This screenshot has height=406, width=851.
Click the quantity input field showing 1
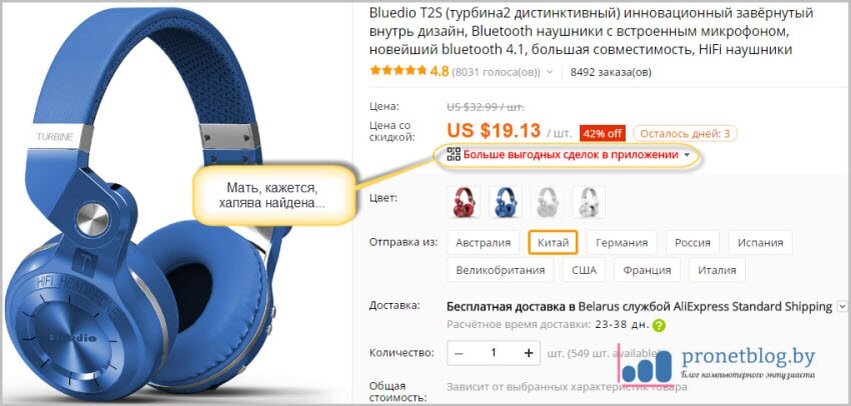(493, 353)
